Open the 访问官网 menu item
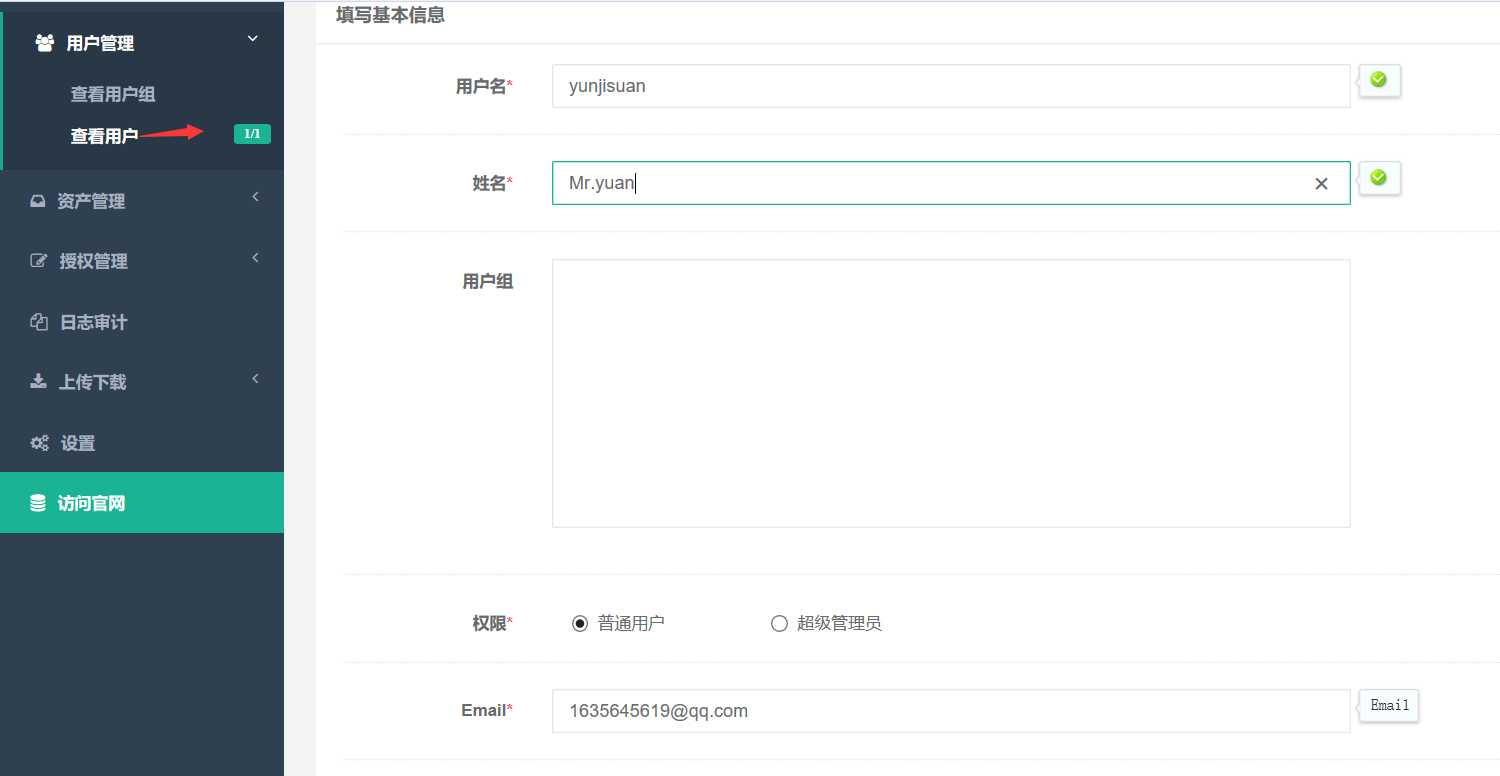 point(142,503)
